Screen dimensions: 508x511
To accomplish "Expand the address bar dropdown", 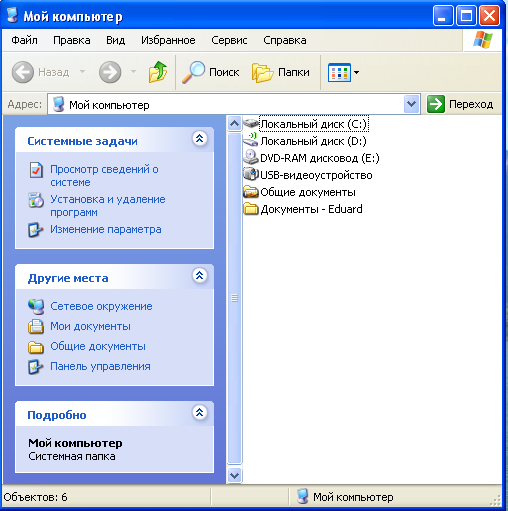I will (x=411, y=104).
